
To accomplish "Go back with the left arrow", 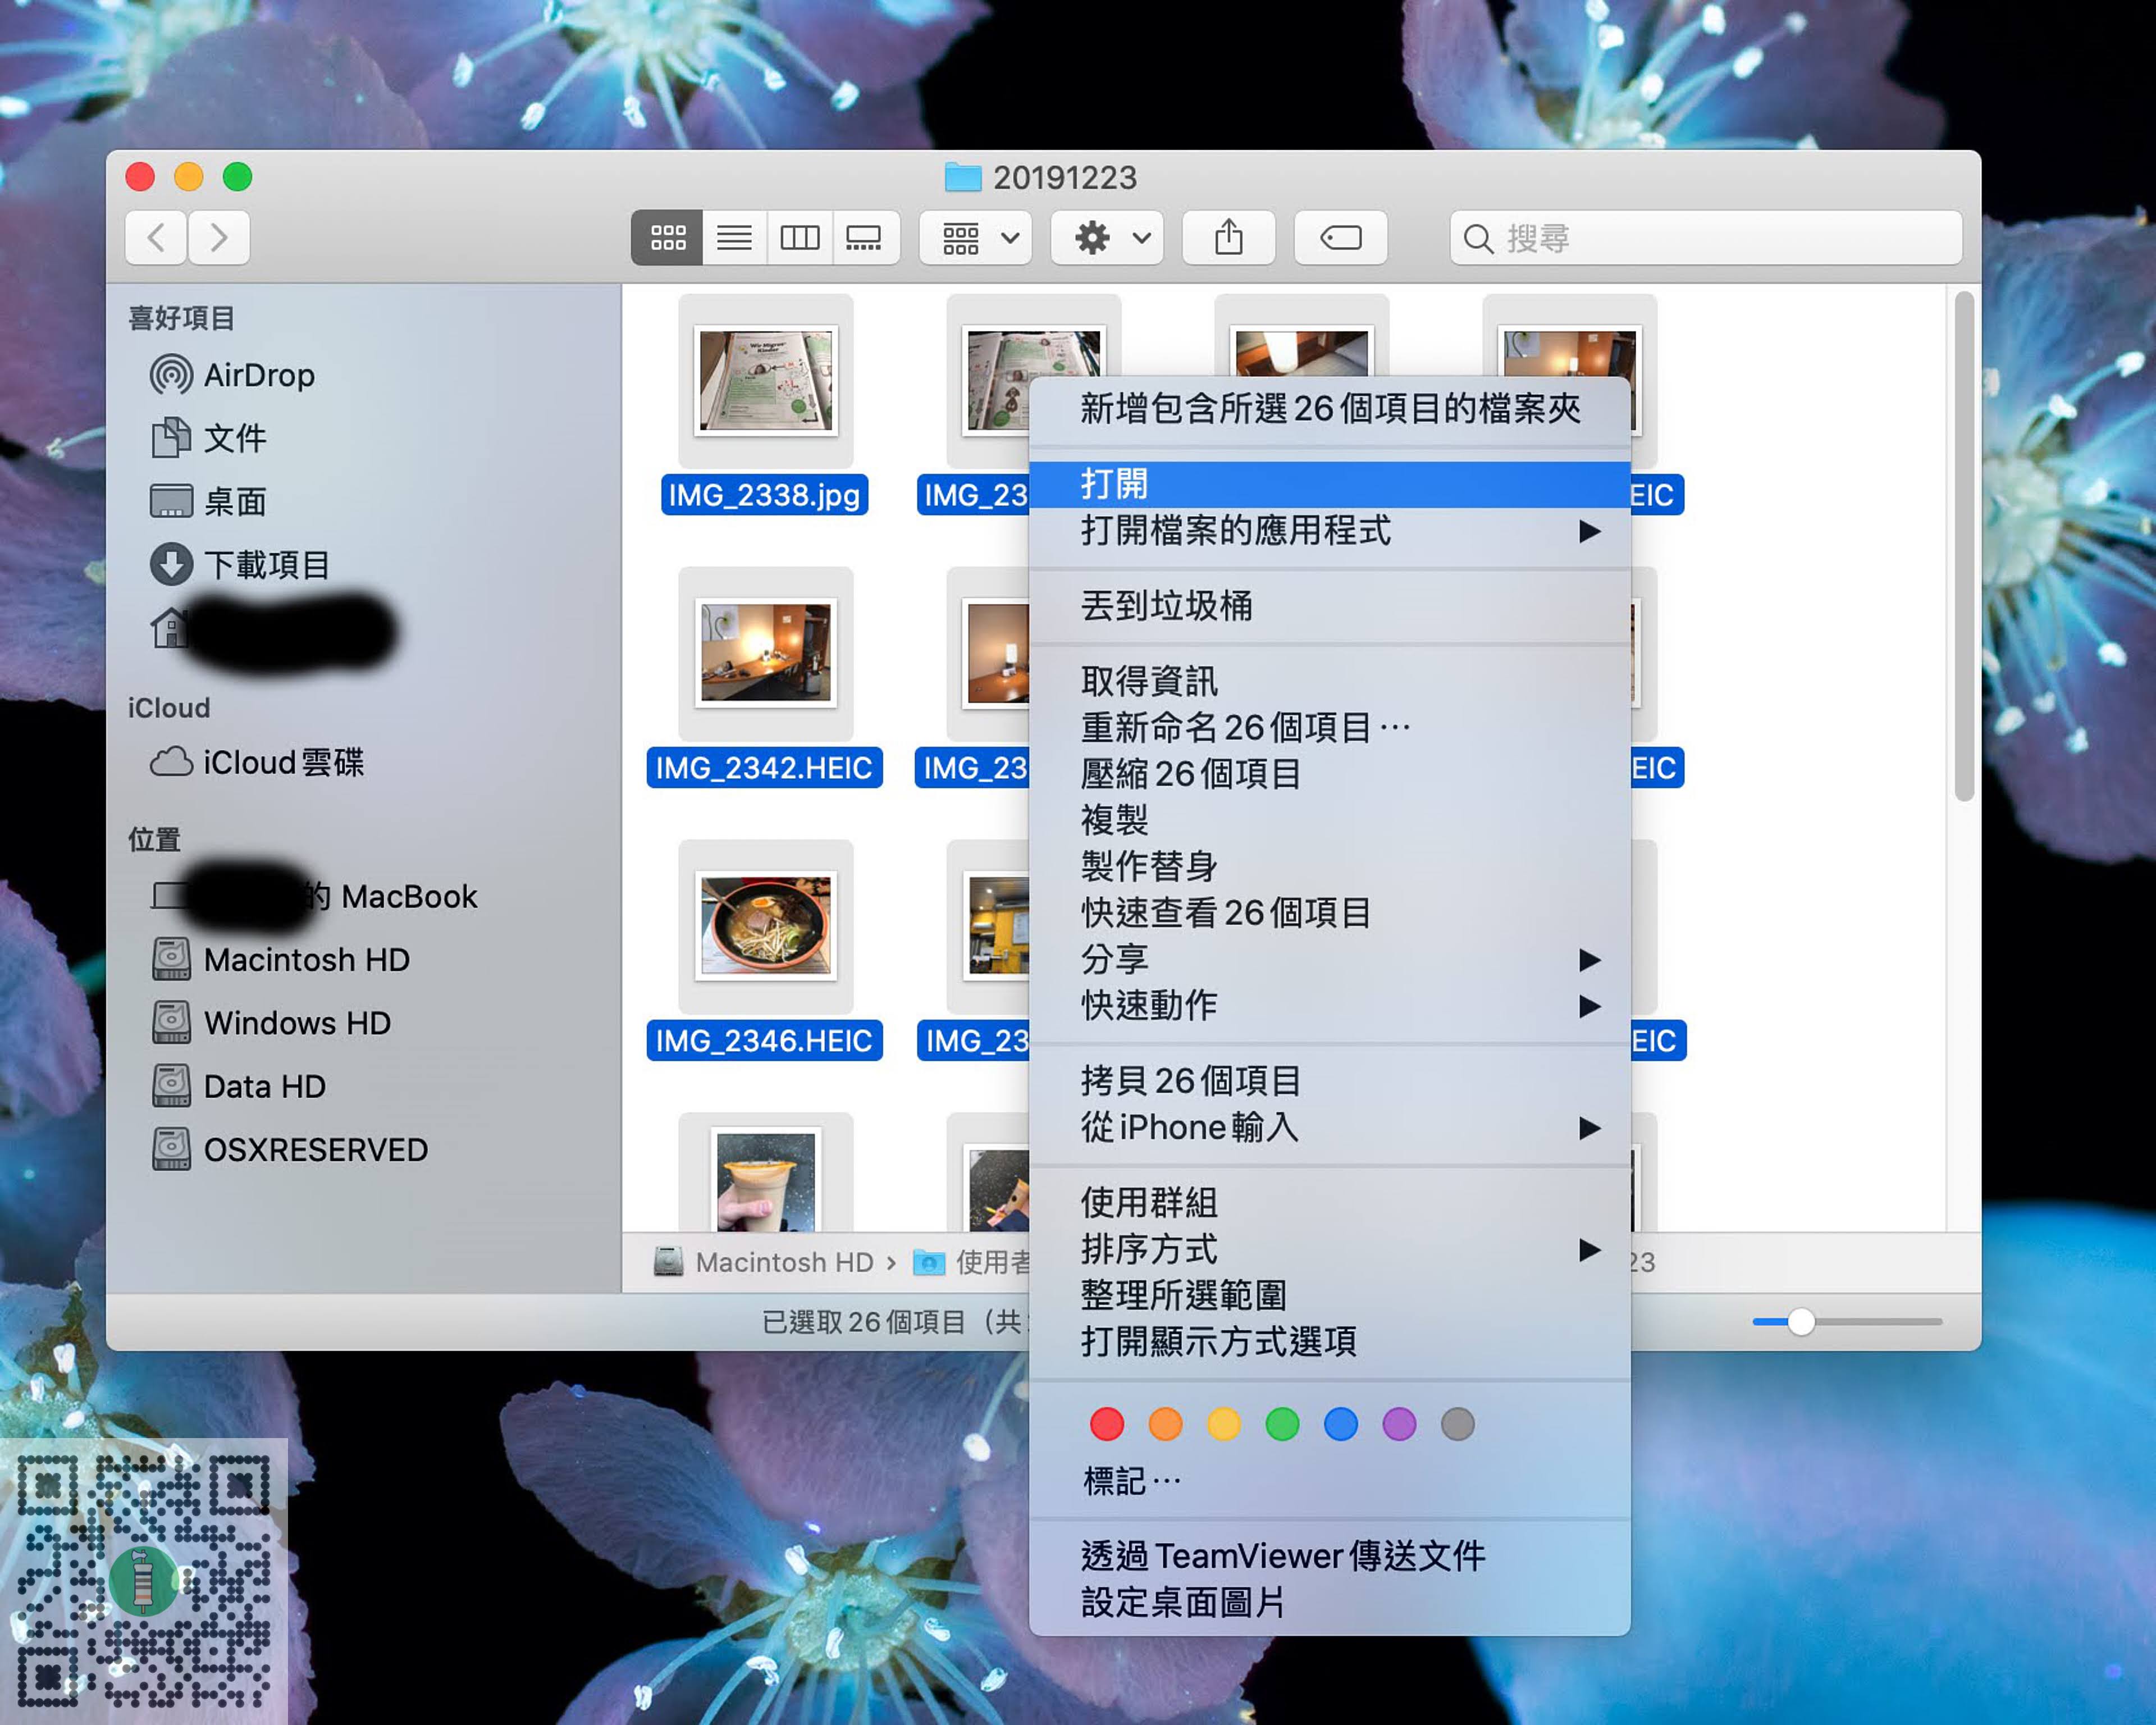I will click(156, 237).
